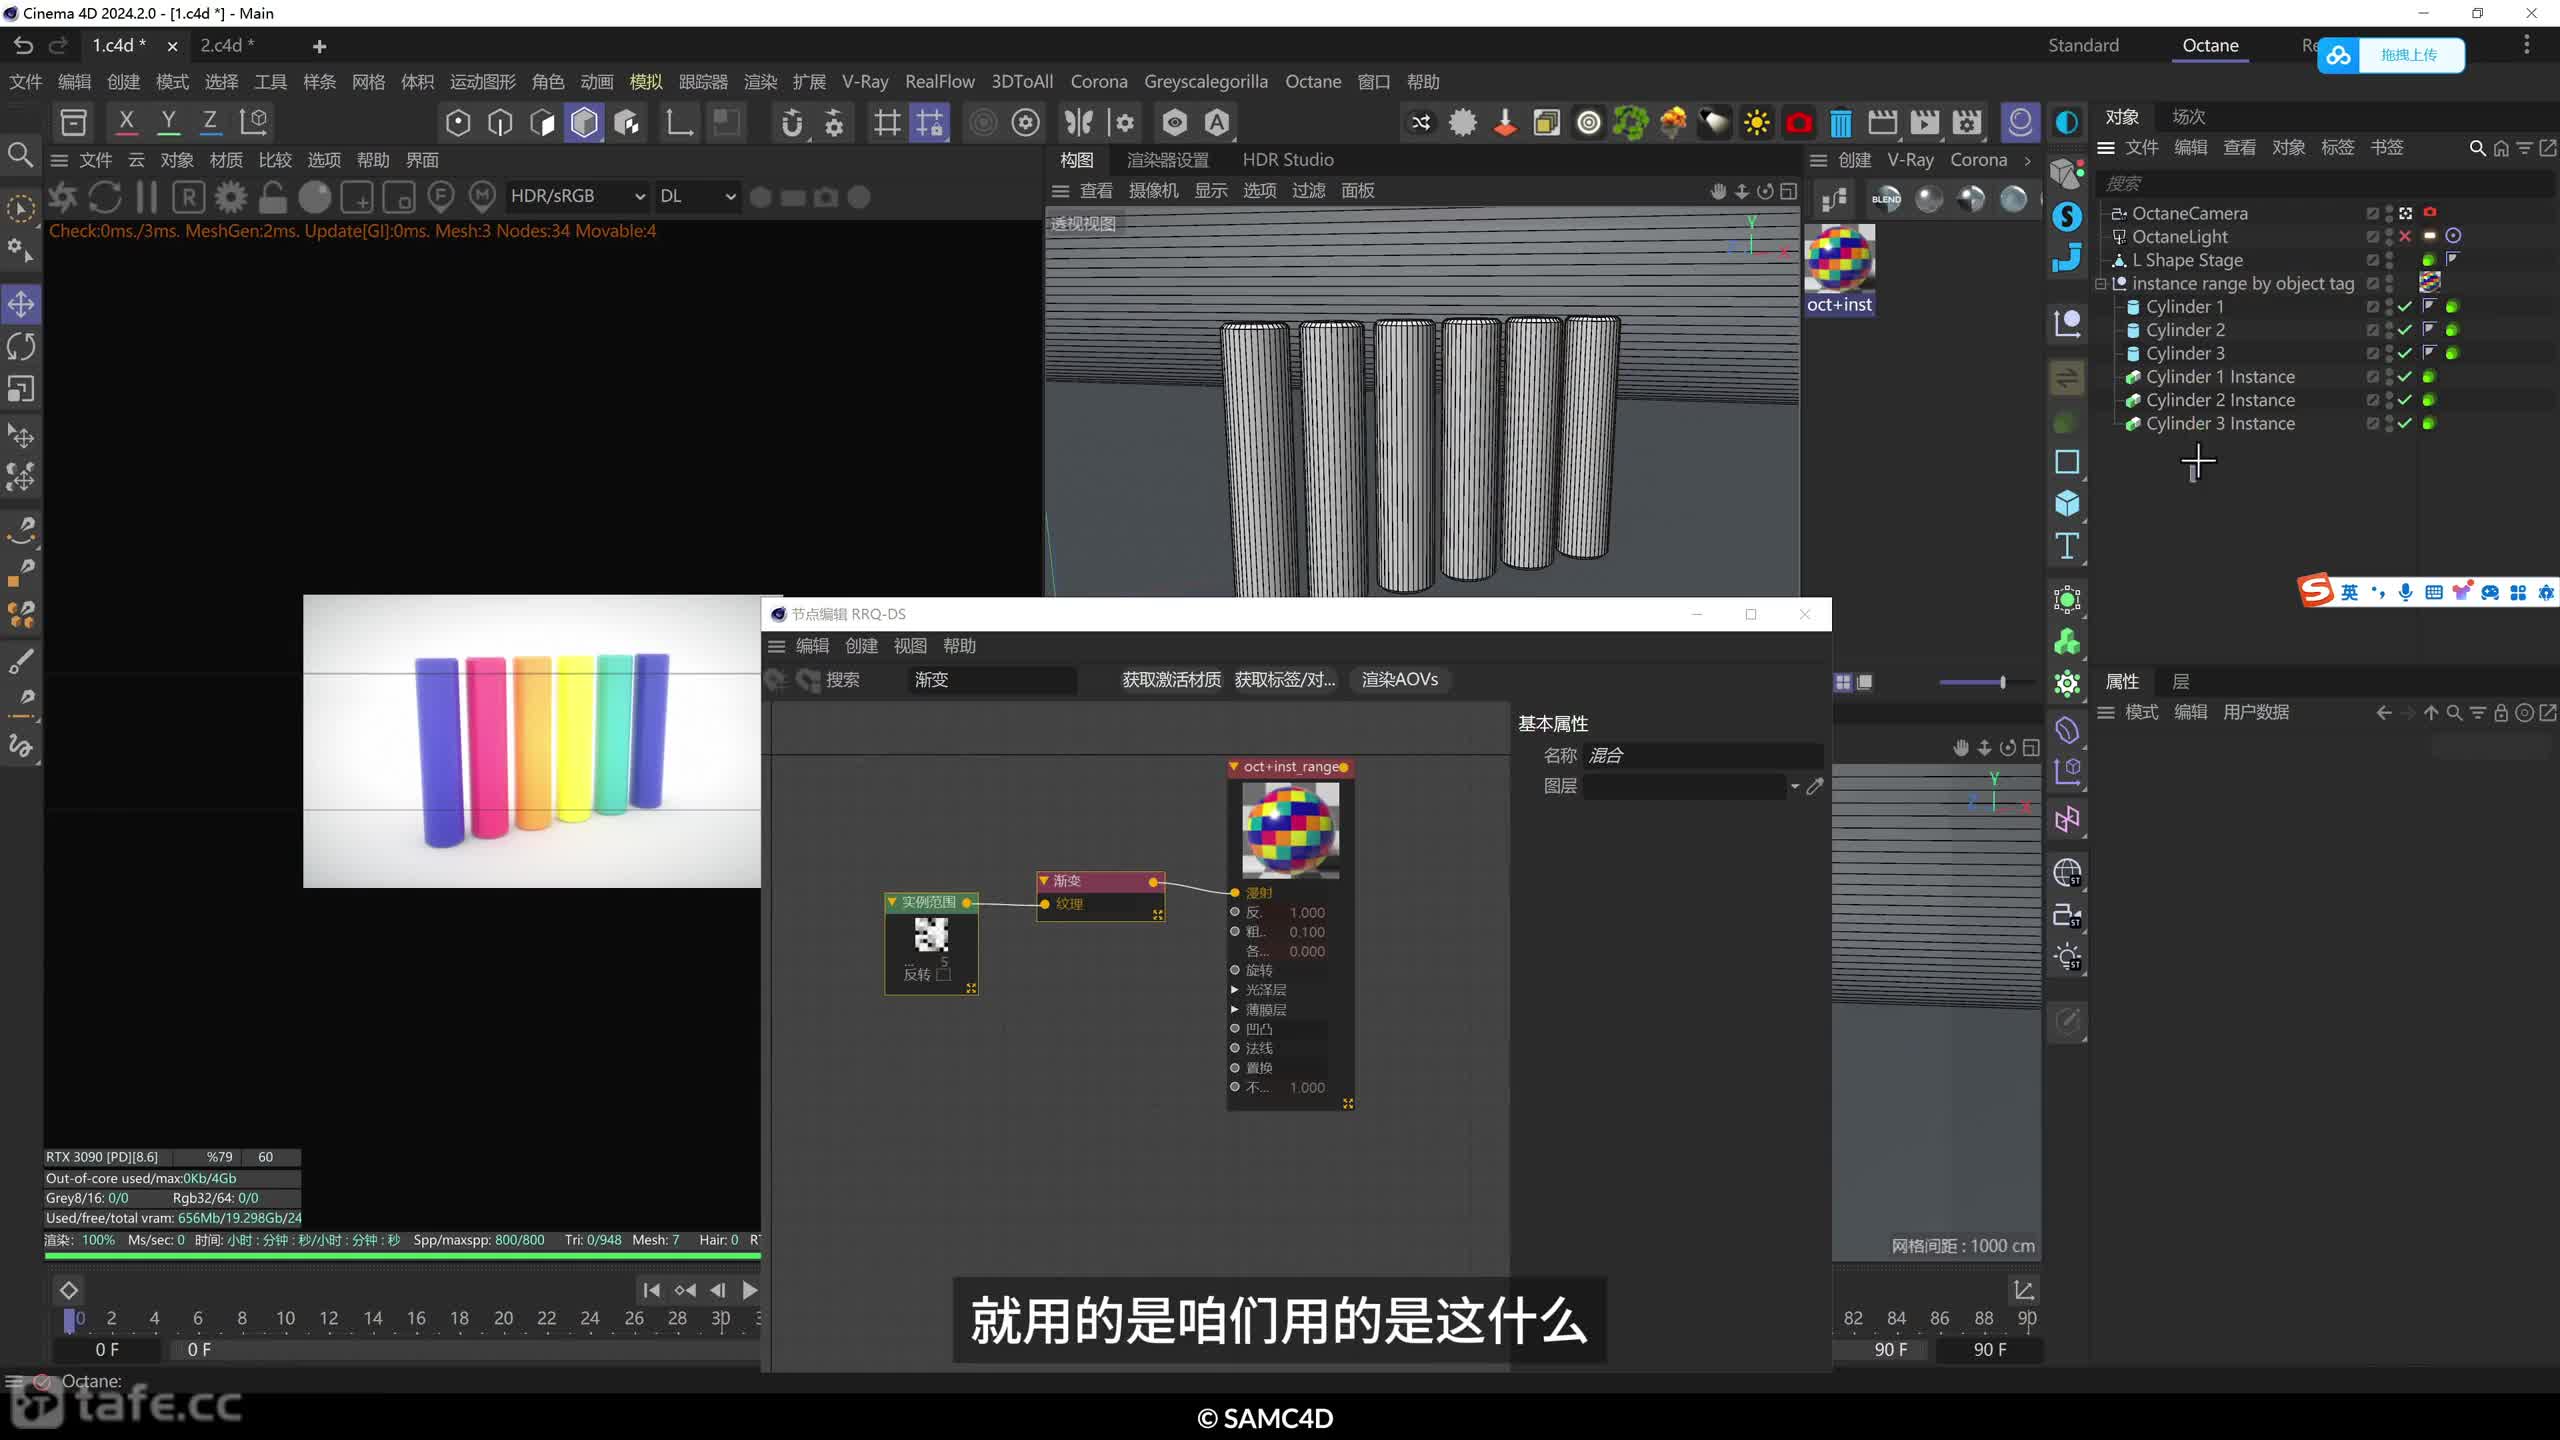Pause the Octane Live Viewer render
The image size is (2560, 1440).
pyautogui.click(x=146, y=197)
